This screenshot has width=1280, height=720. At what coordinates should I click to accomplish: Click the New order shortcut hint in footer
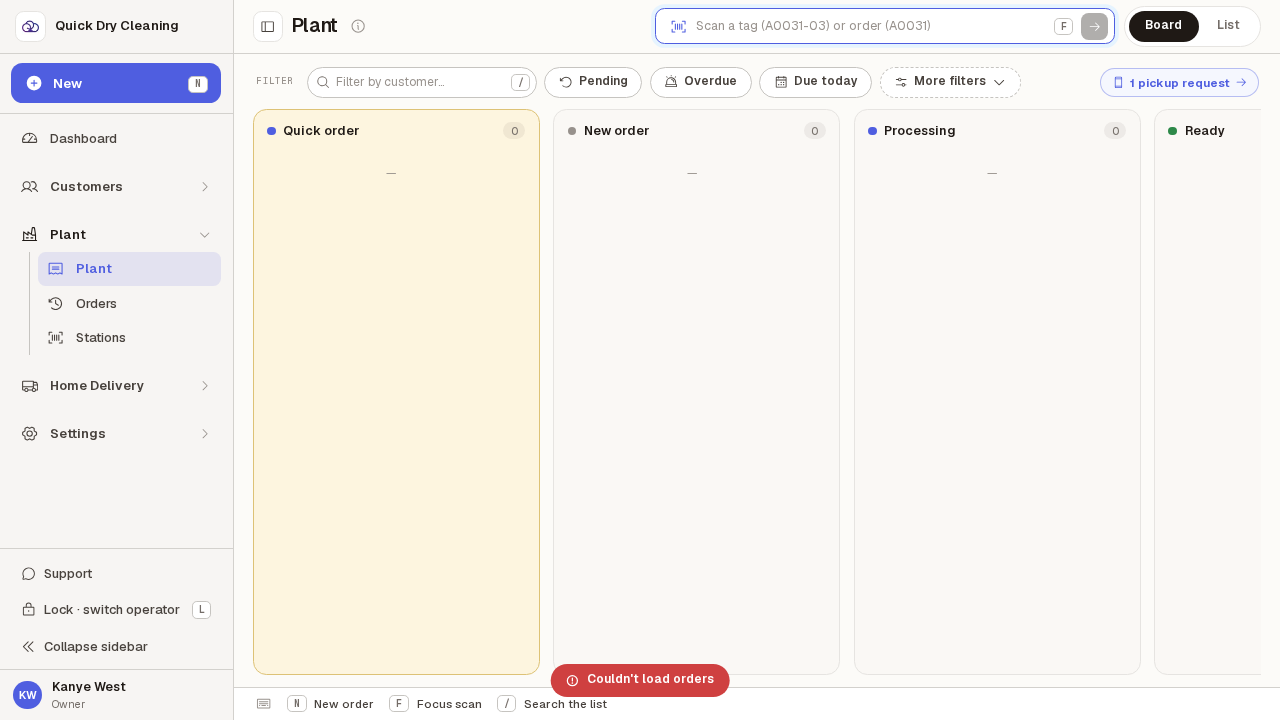[330, 704]
